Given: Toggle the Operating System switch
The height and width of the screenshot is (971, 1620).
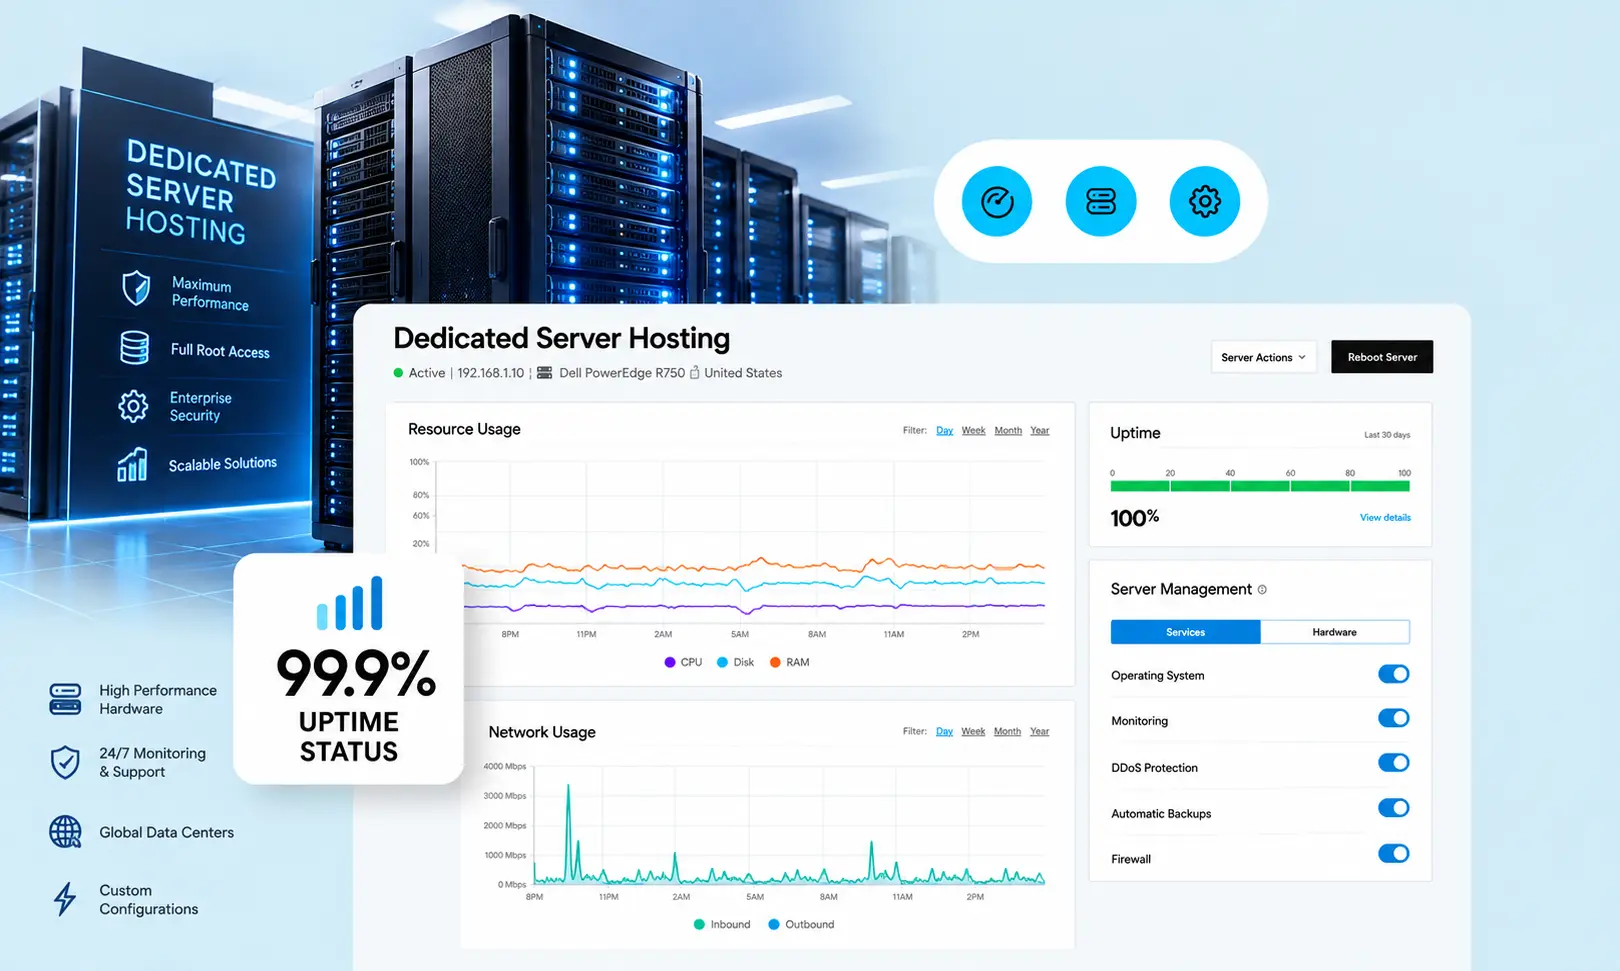Looking at the screenshot, I should click(x=1394, y=674).
